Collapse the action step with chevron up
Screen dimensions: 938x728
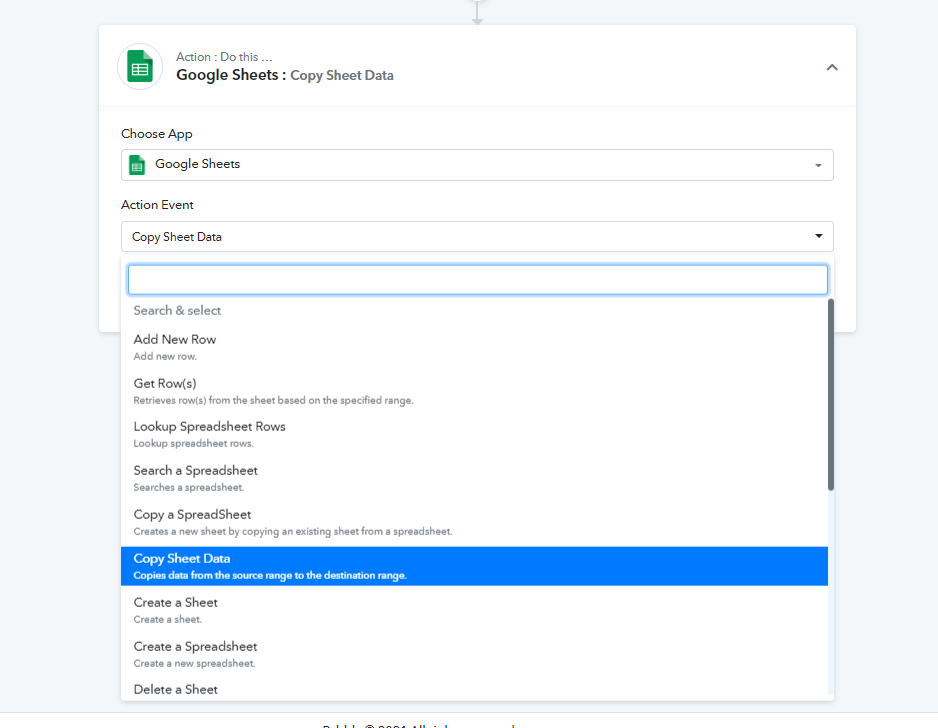(x=832, y=68)
